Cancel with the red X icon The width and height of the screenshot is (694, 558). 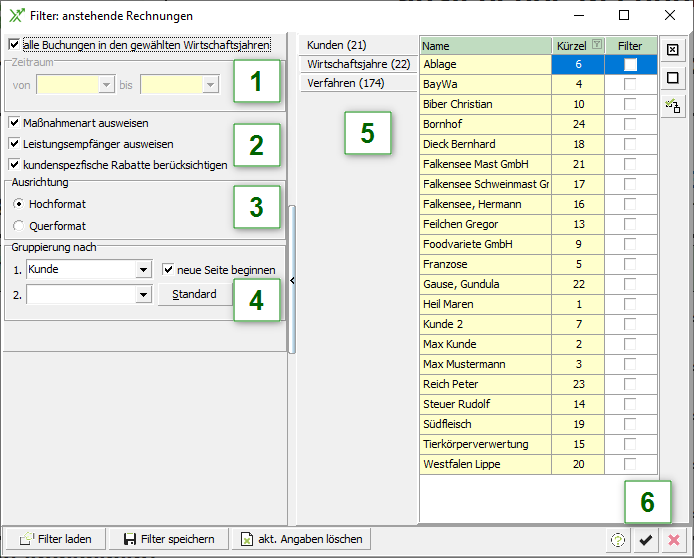pyautogui.click(x=674, y=540)
